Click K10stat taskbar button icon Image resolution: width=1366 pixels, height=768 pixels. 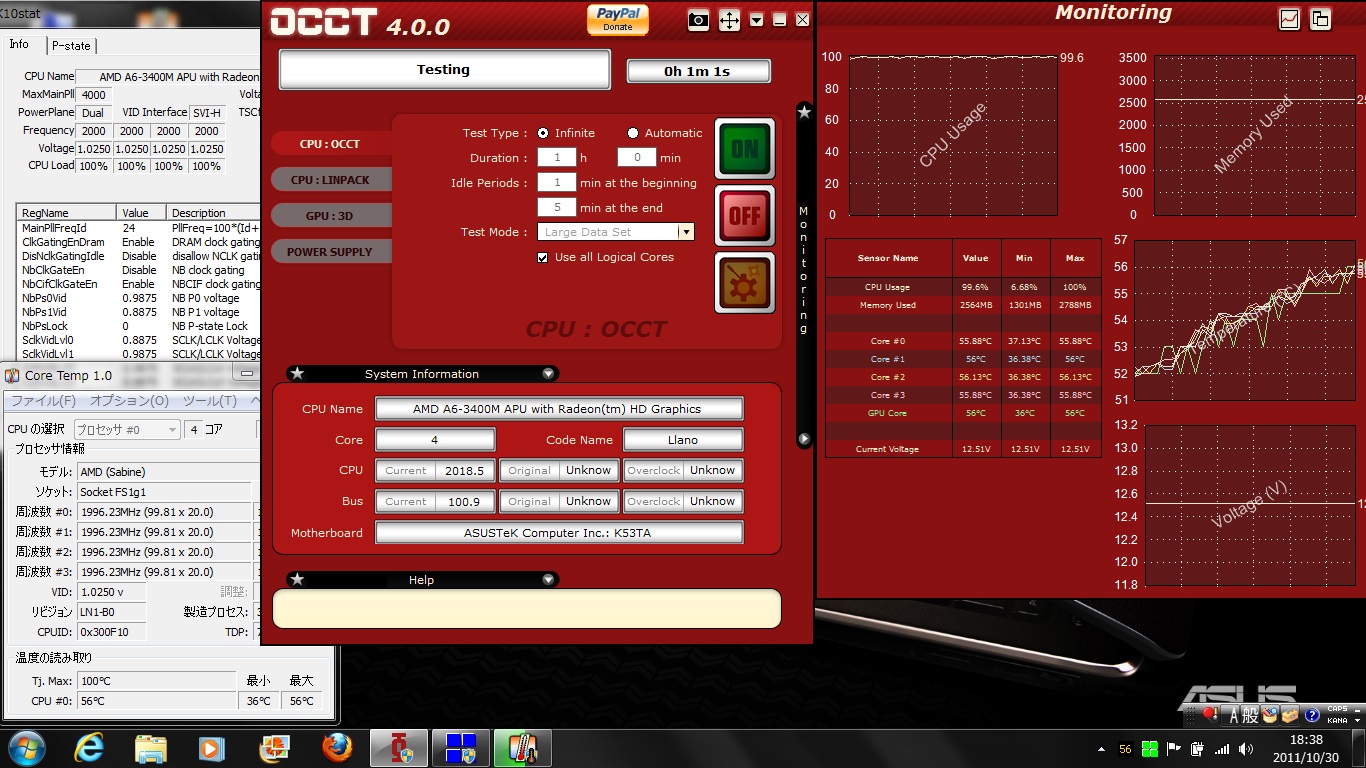click(x=461, y=748)
